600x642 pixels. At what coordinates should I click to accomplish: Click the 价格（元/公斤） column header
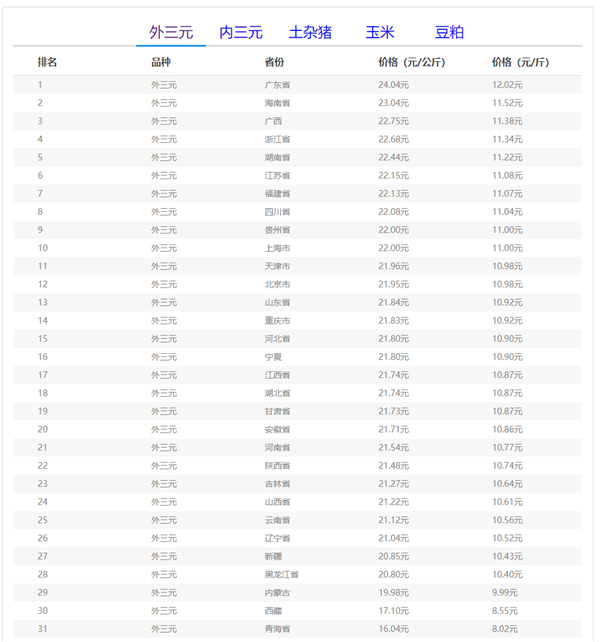(412, 62)
